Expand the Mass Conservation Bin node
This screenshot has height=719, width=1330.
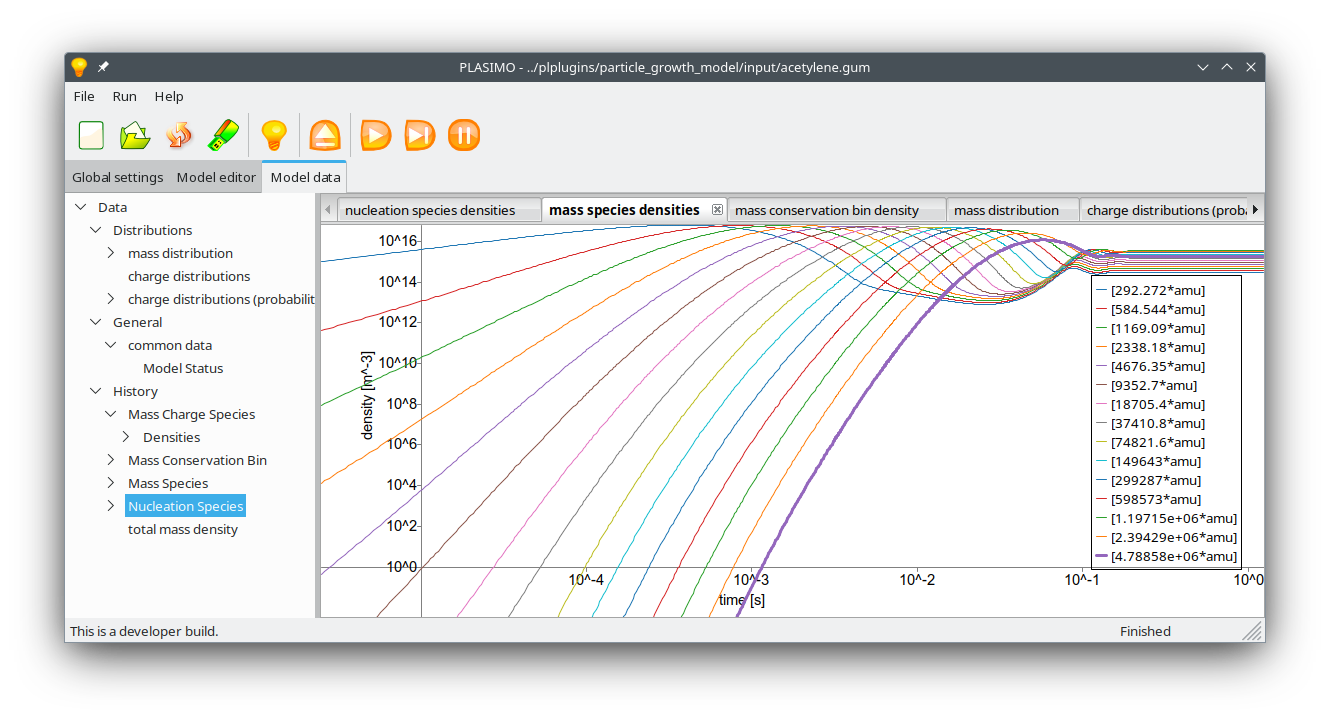coord(111,460)
